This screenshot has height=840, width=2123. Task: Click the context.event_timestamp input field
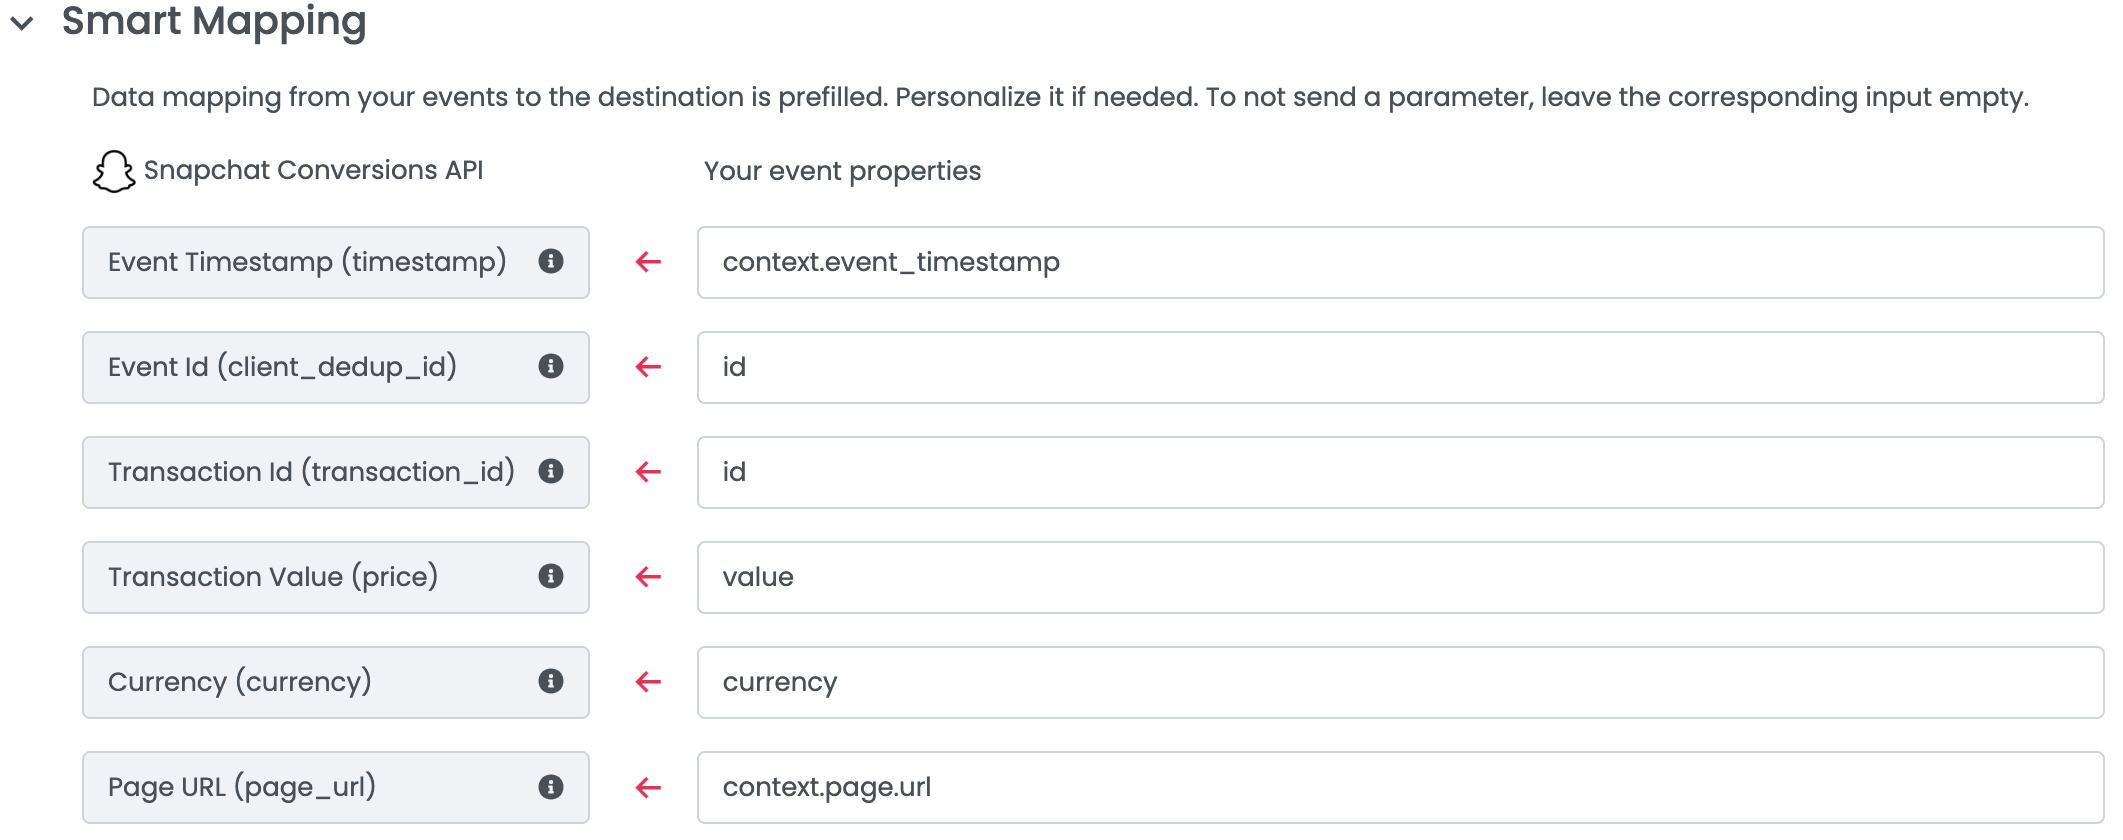point(1400,262)
